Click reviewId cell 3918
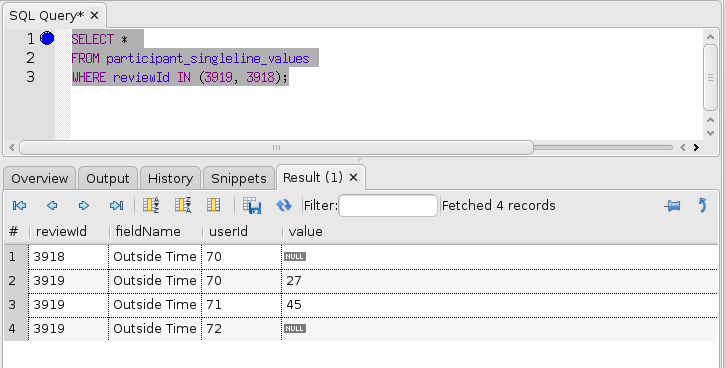Image resolution: width=726 pixels, height=368 pixels. [x=69, y=256]
